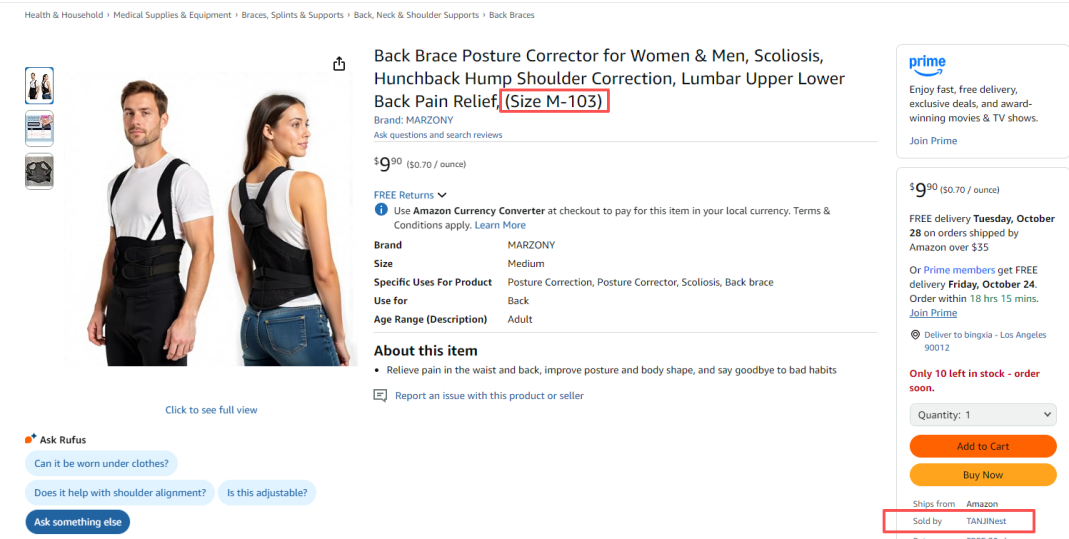The height and width of the screenshot is (539, 1069).
Task: Open Back Braces breadcrumb category
Action: (x=511, y=15)
